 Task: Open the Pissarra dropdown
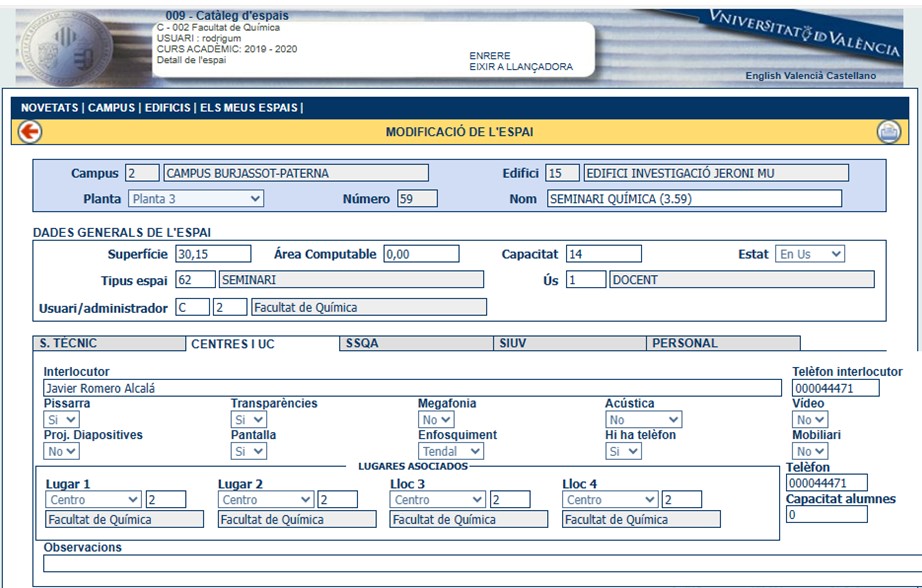(61, 419)
